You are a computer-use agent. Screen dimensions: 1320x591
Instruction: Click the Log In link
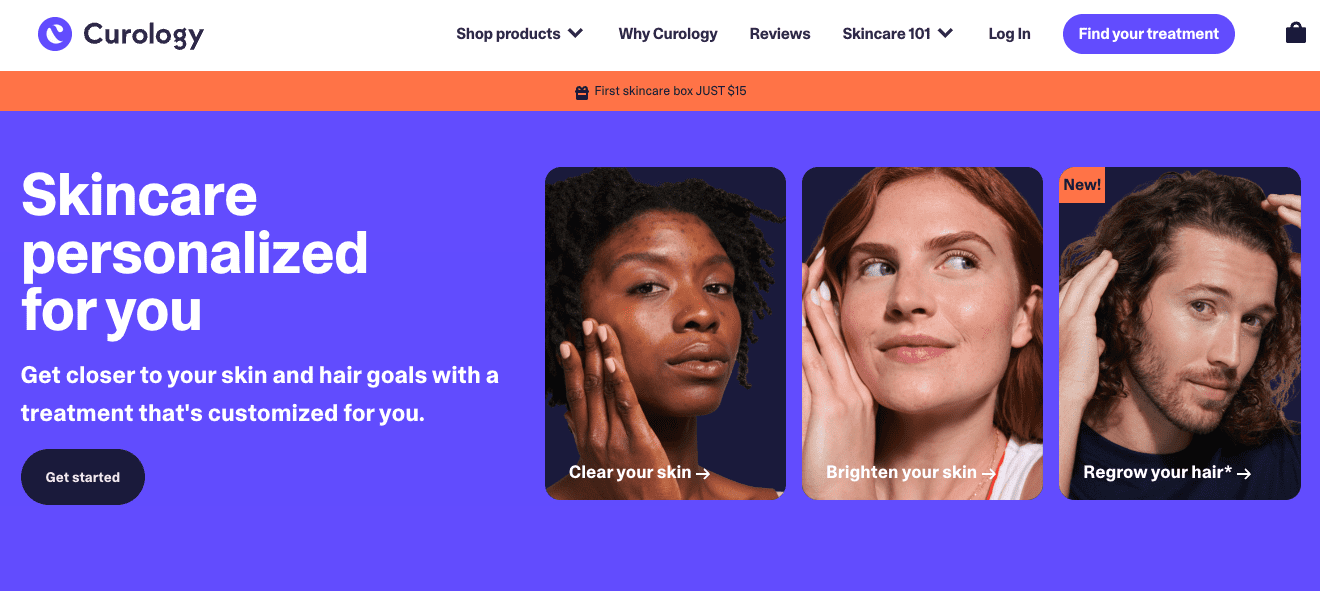(x=1009, y=34)
